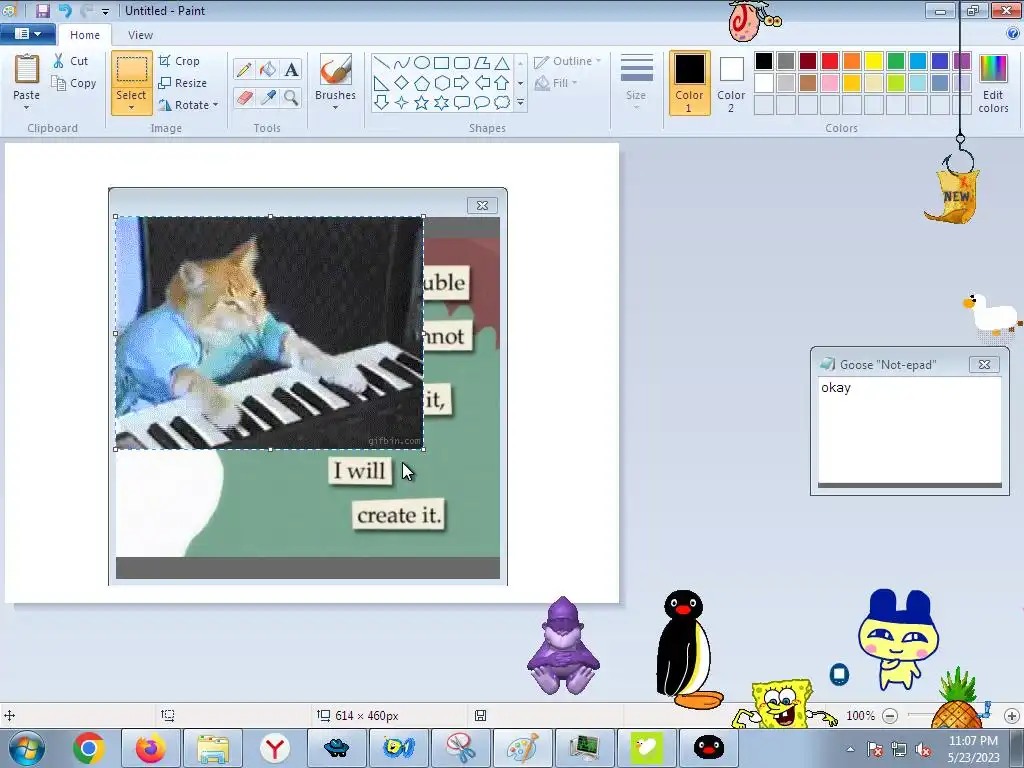1024x768 pixels.
Task: Click Edit colors button
Action: coord(993,83)
